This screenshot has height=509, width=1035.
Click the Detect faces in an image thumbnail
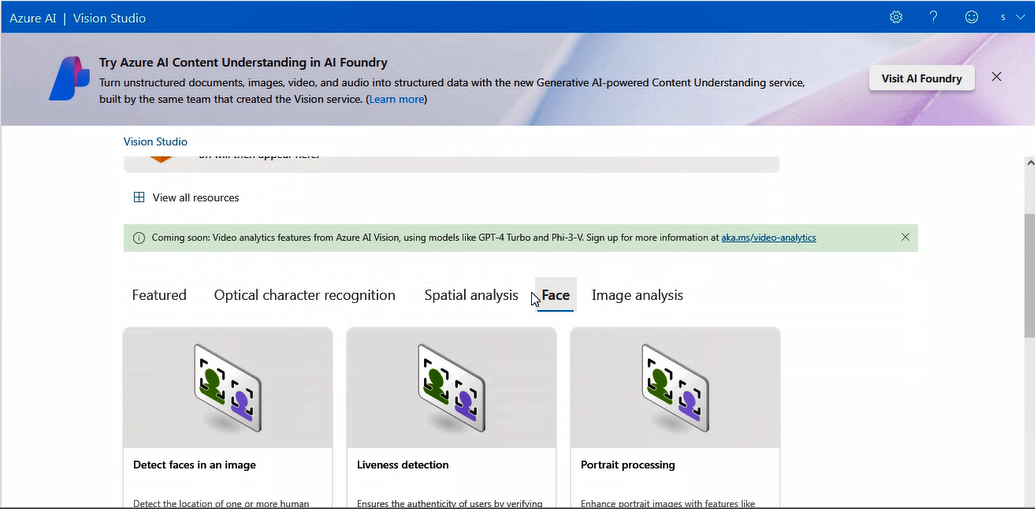click(228, 388)
